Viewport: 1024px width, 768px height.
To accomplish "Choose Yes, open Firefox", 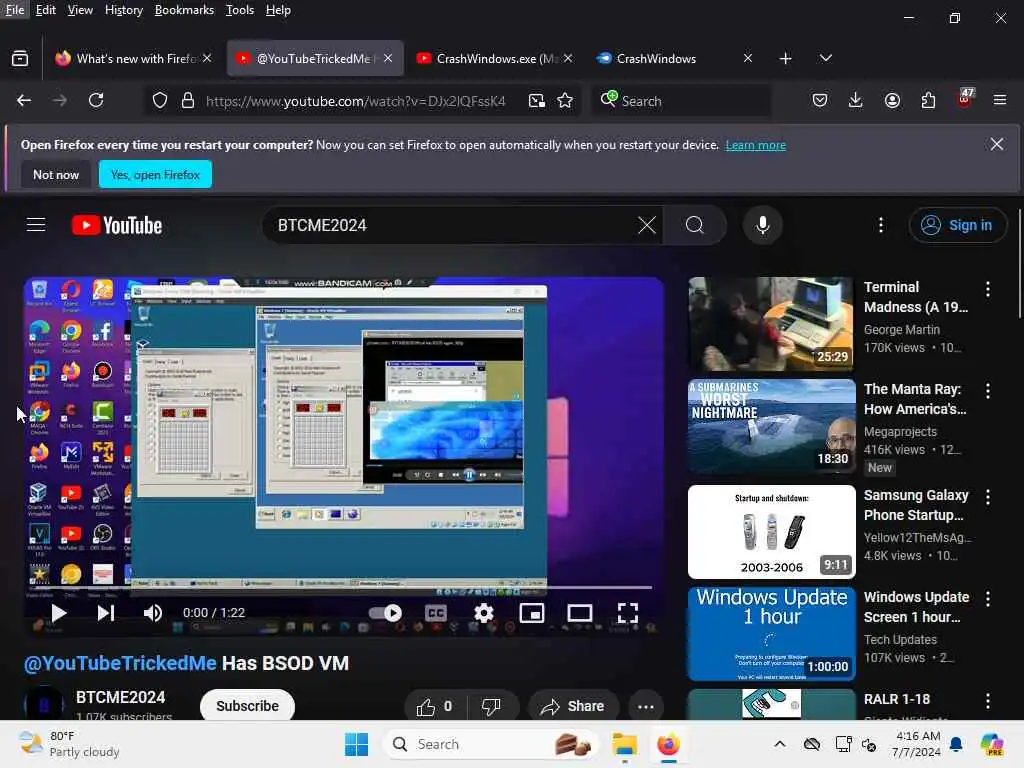I will 155,174.
